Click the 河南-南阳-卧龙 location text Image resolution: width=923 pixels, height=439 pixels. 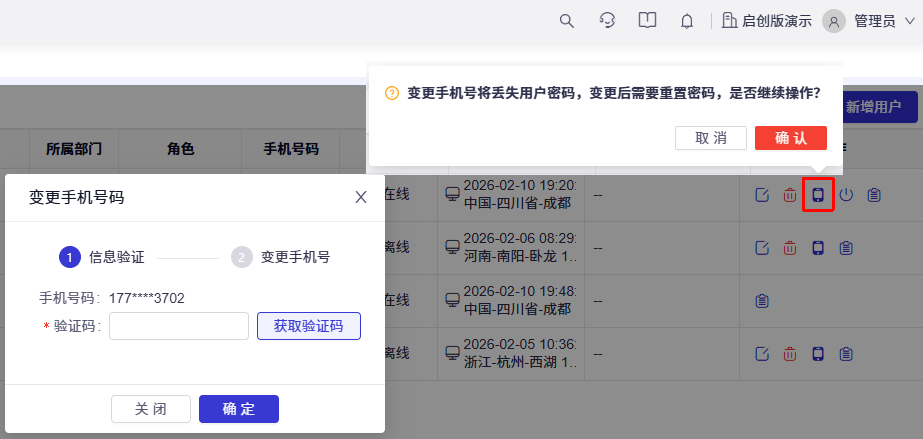click(520, 256)
